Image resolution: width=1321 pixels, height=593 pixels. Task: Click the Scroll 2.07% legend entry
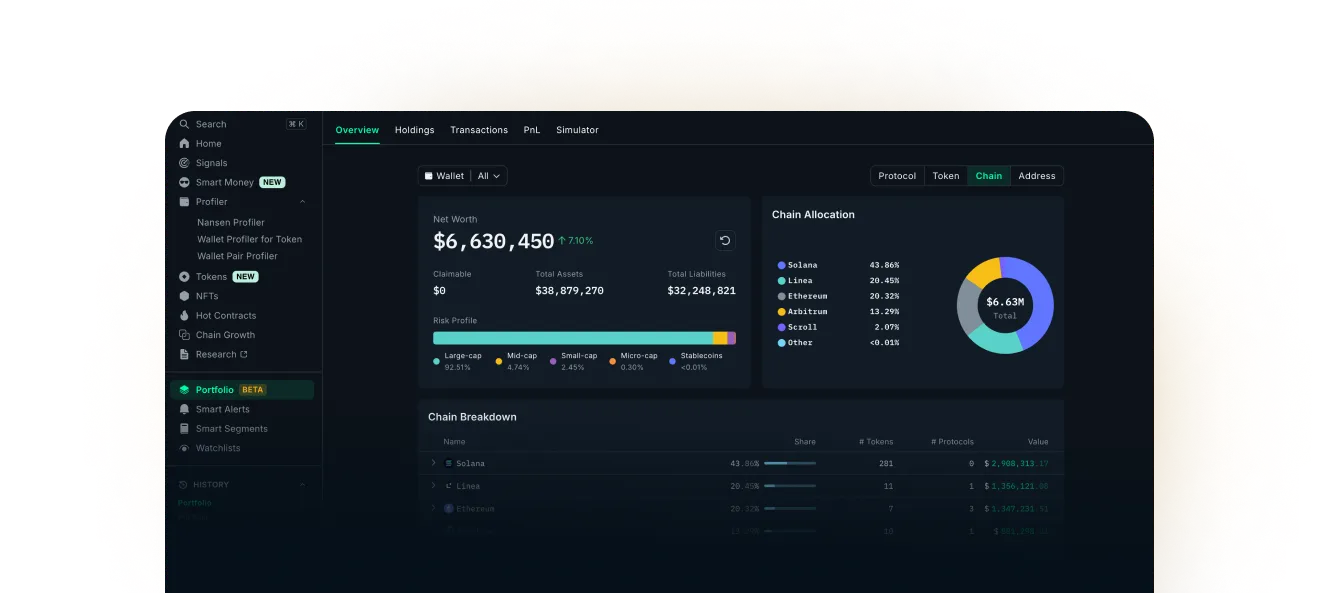point(838,327)
